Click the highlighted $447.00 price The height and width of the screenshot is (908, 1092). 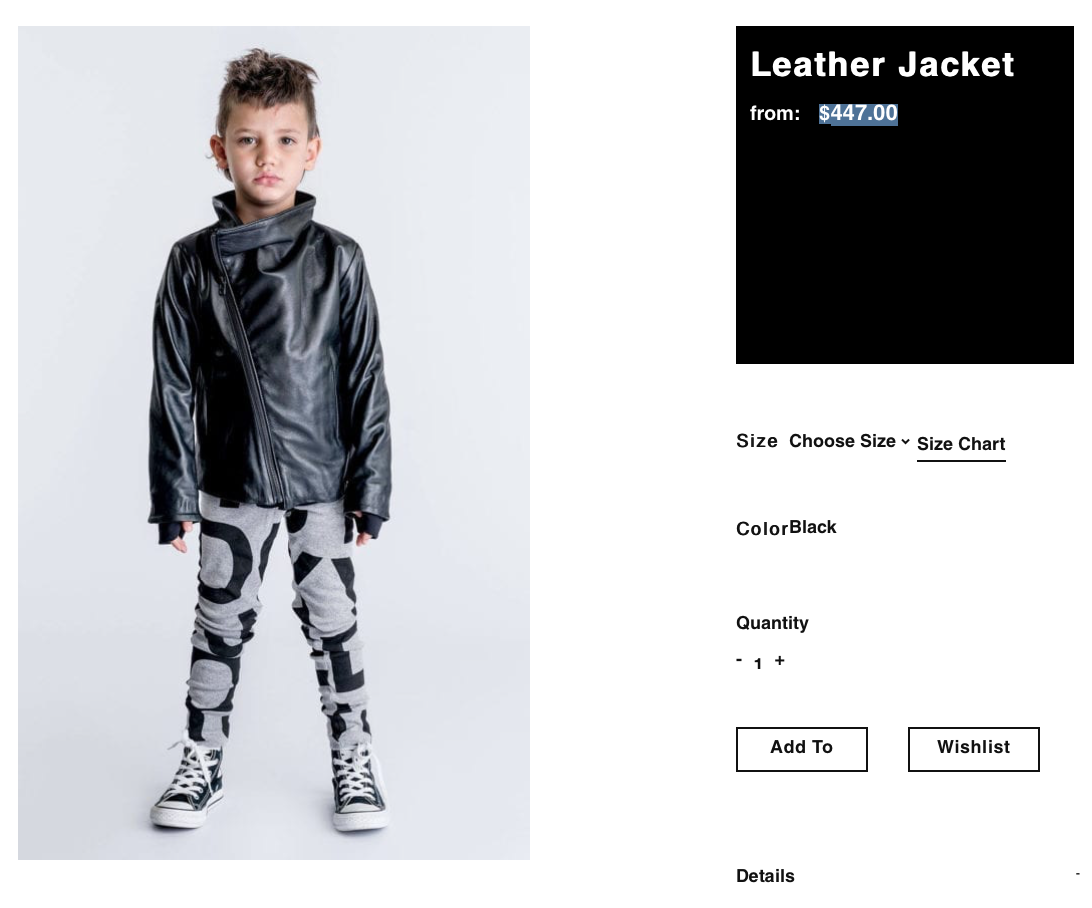[858, 113]
